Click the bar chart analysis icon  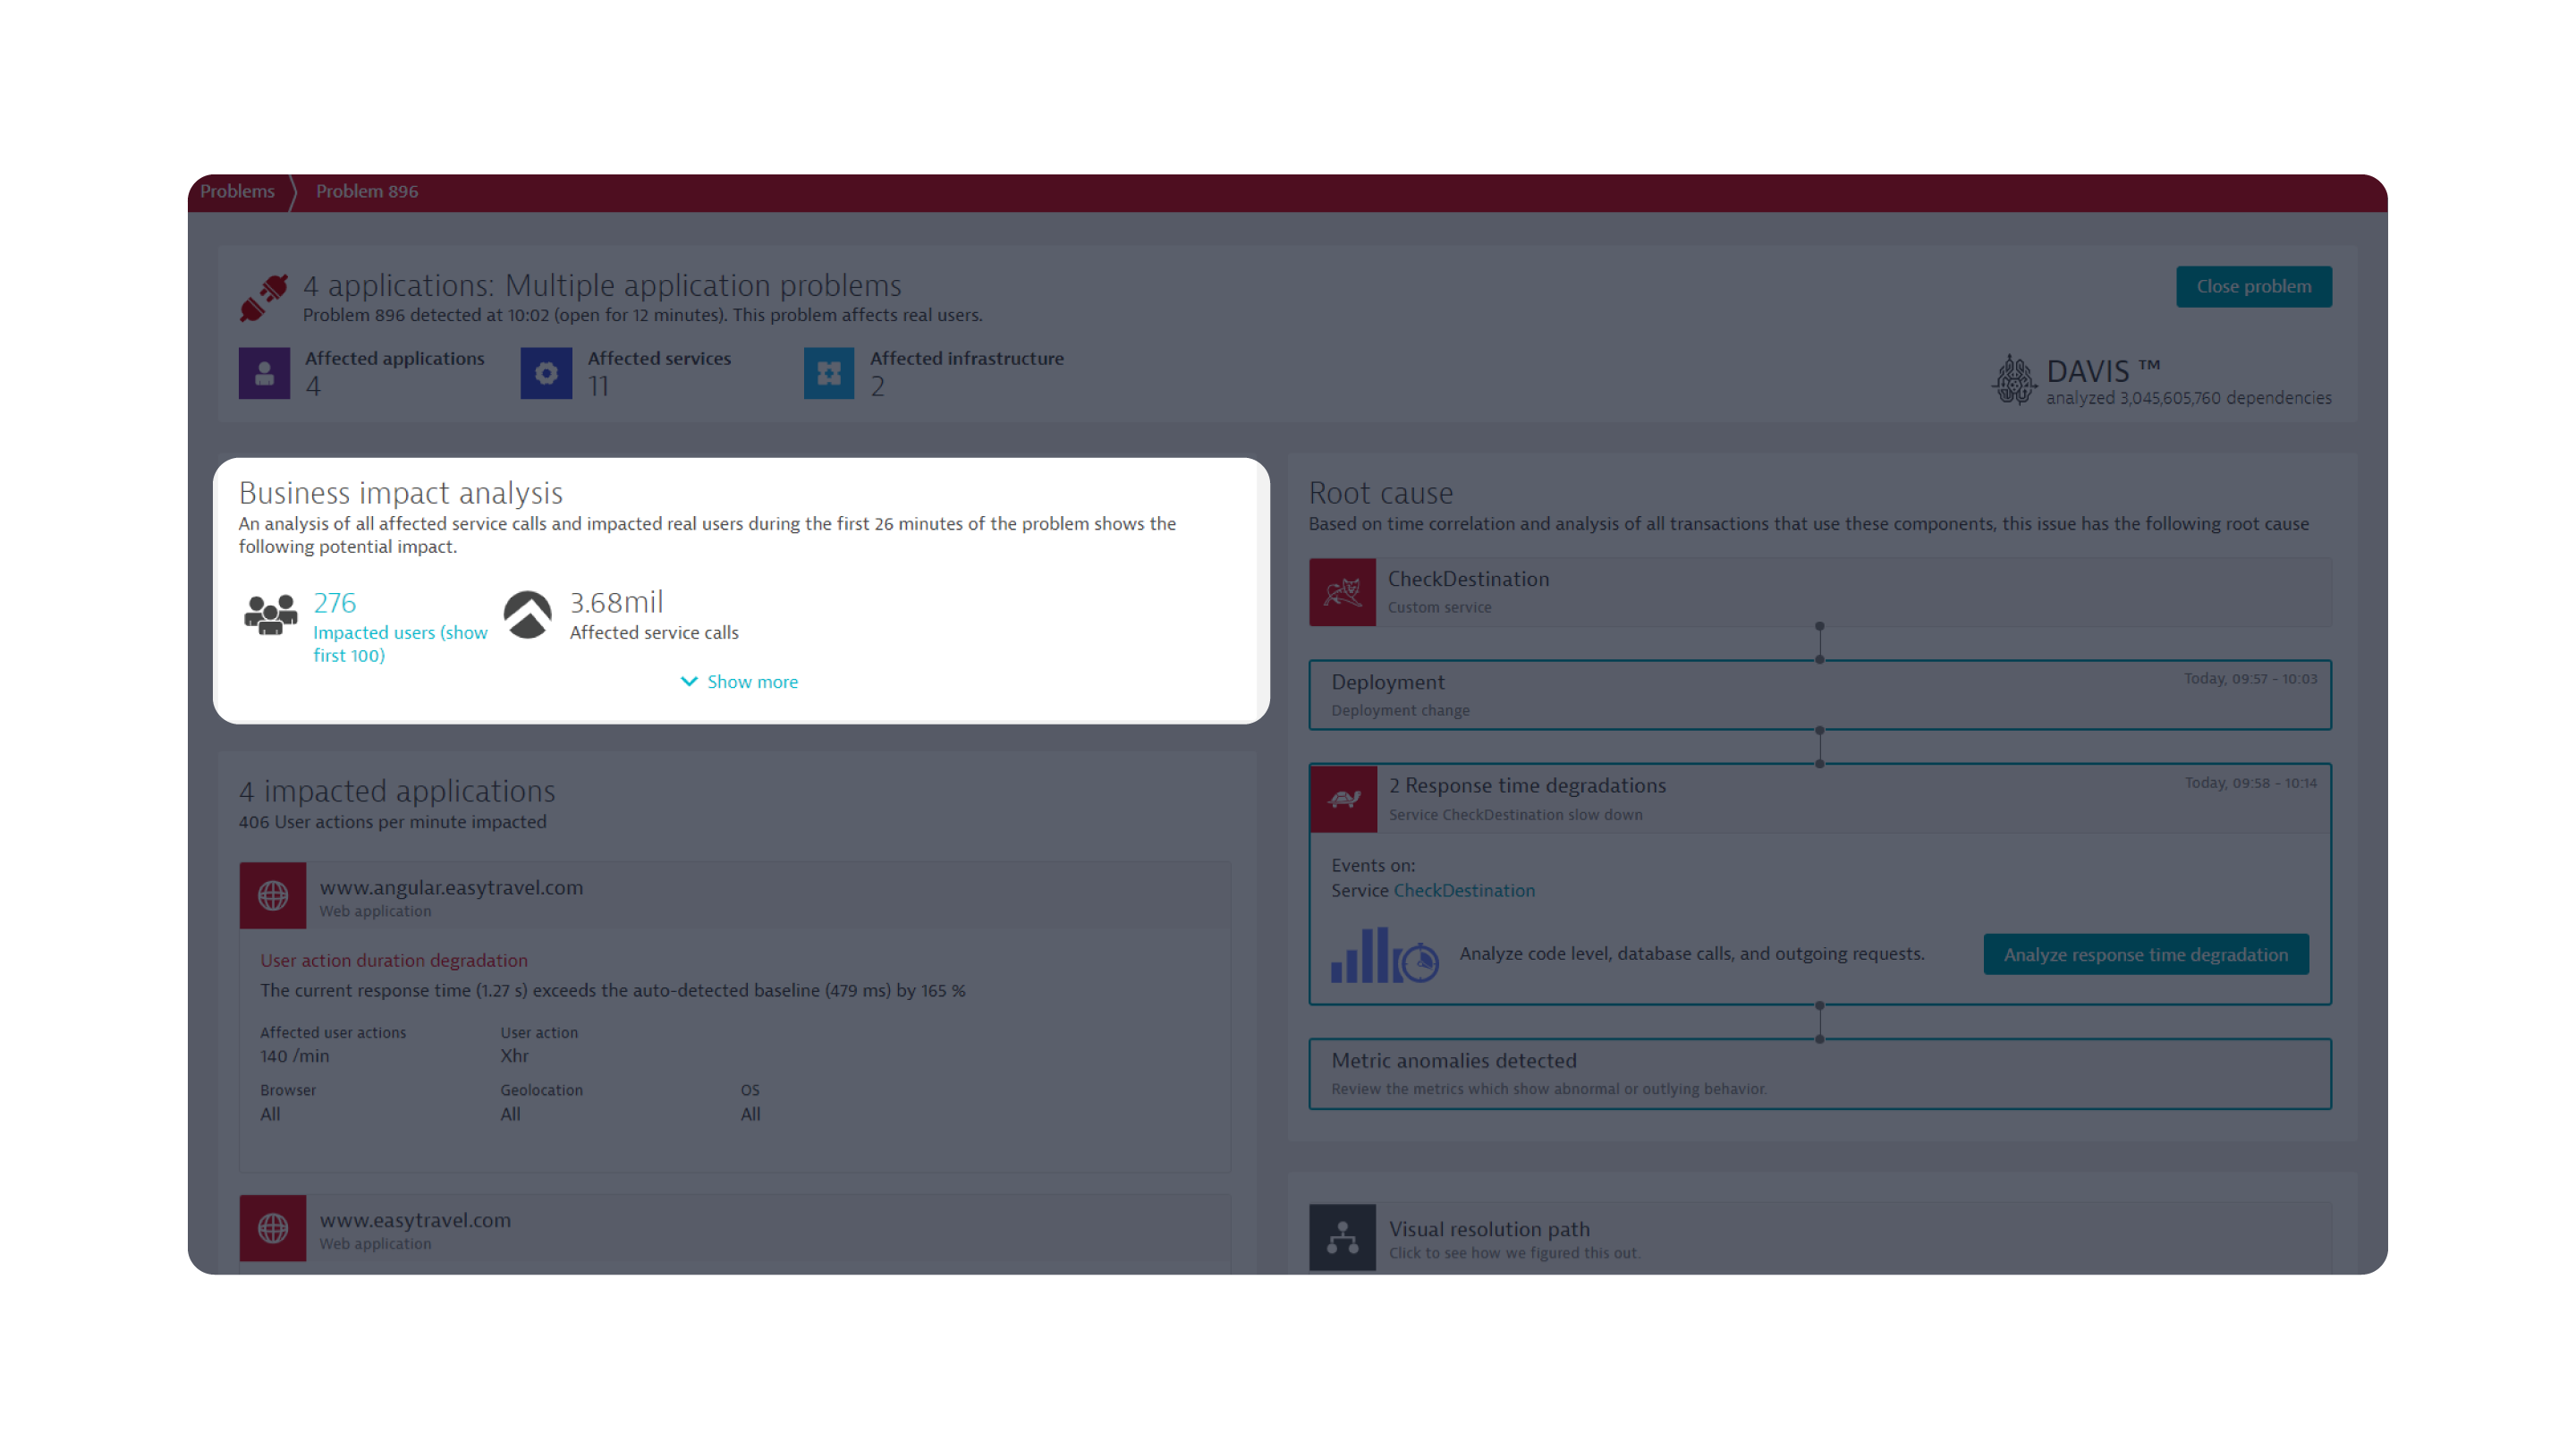pyautogui.click(x=1384, y=955)
